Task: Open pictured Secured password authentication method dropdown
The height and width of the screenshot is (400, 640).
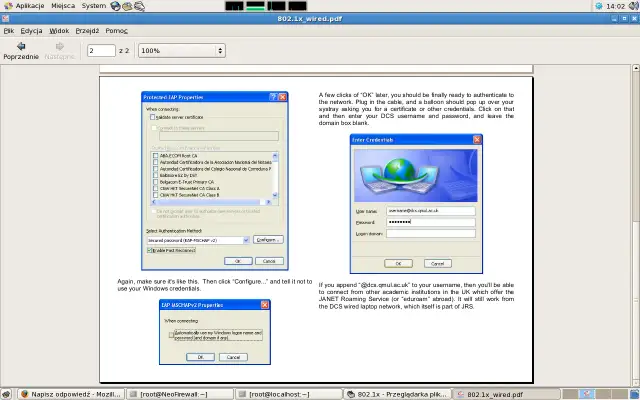Action: click(x=246, y=240)
